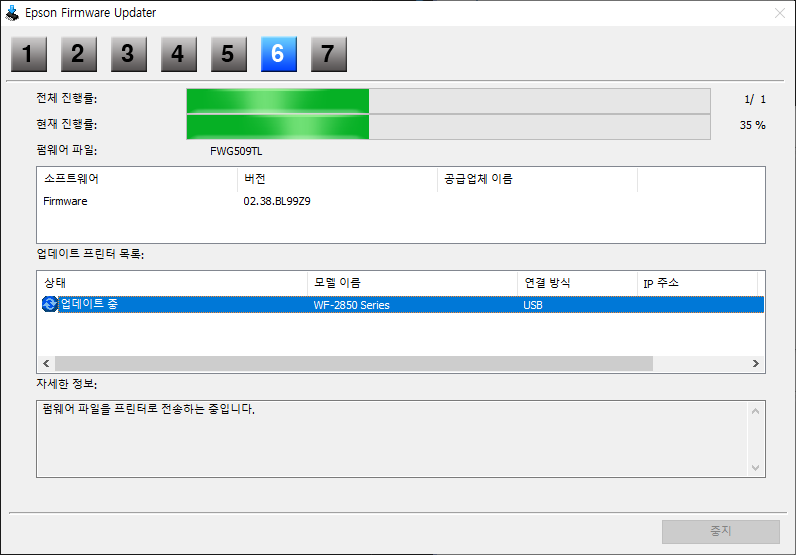Viewport: 796px width, 555px height.
Task: Click the step 7 number icon
Action: click(x=329, y=54)
